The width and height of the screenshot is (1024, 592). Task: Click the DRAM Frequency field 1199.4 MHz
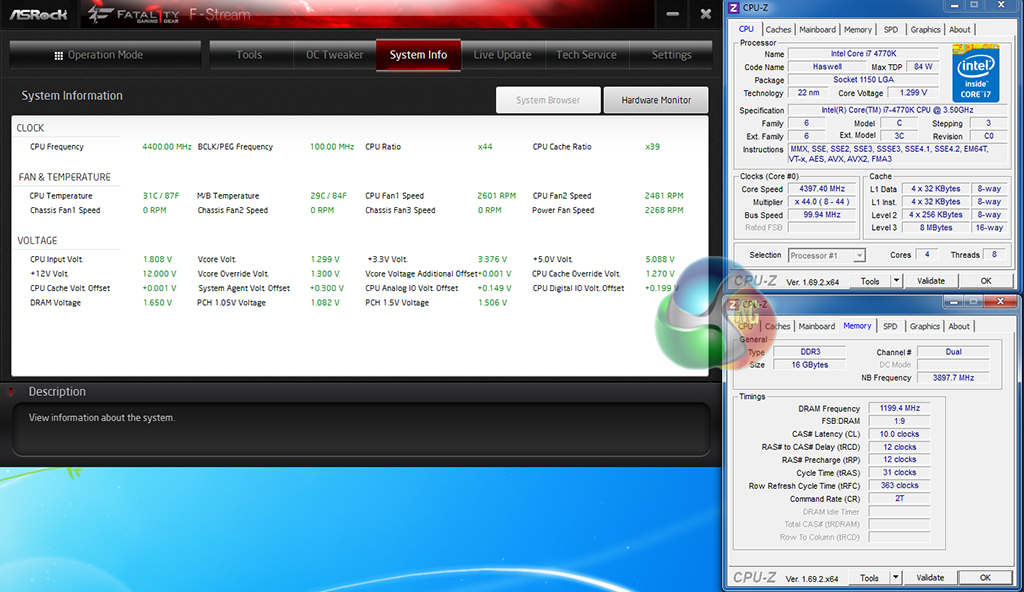tap(899, 408)
